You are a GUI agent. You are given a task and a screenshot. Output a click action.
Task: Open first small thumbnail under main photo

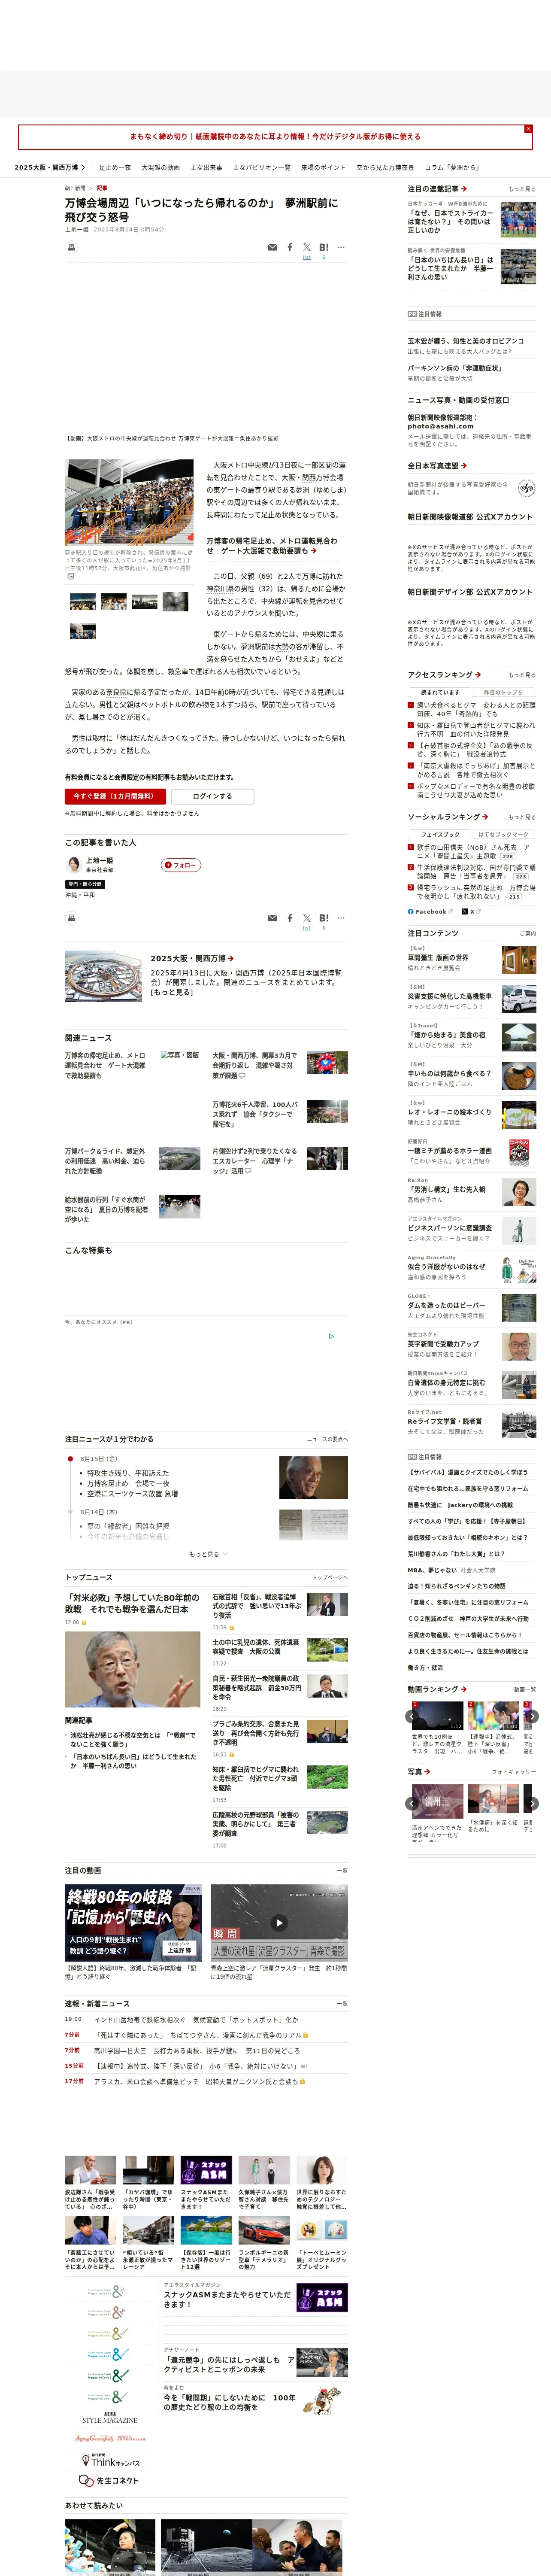(82, 601)
